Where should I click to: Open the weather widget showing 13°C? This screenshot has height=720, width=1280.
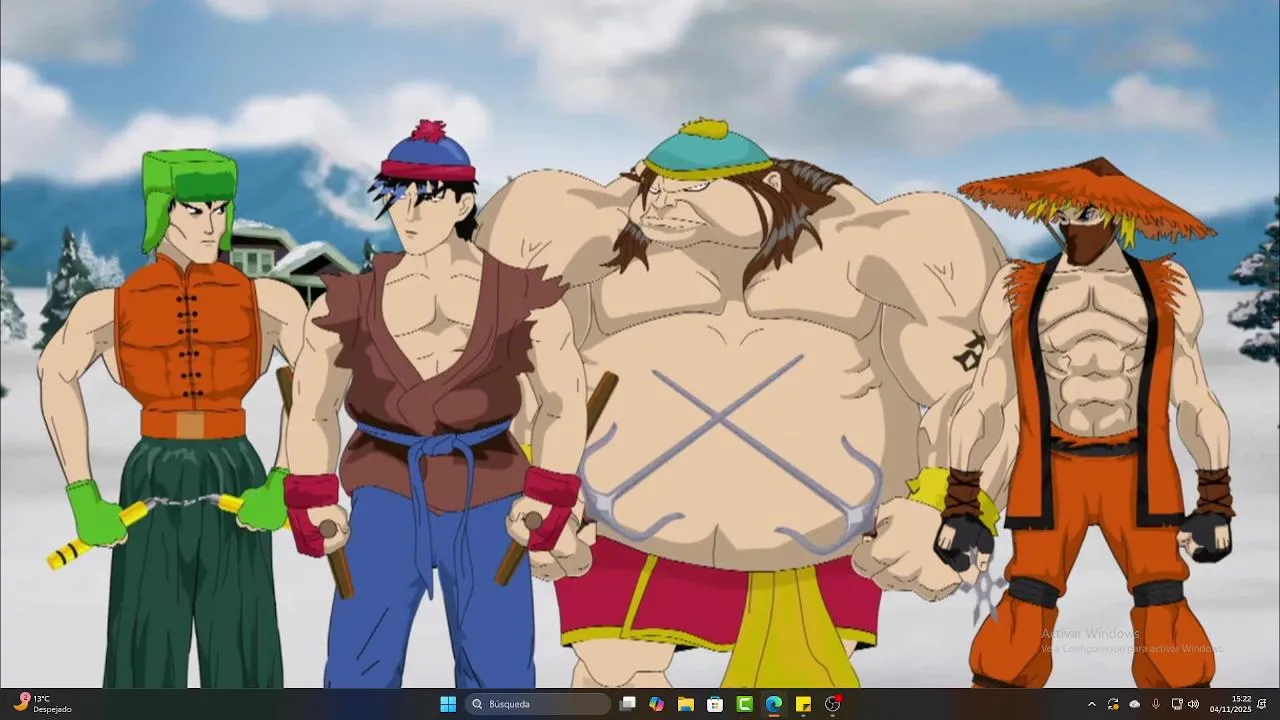43,704
